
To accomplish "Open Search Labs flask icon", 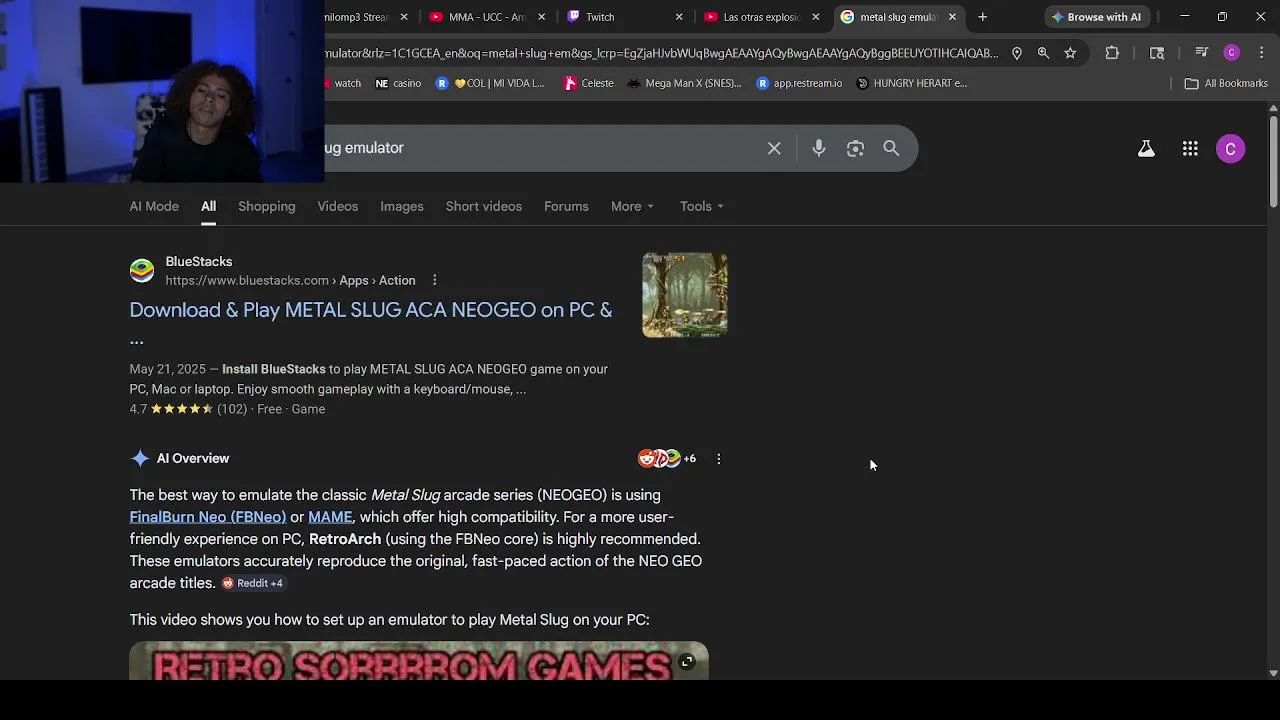I will click(x=1146, y=149).
